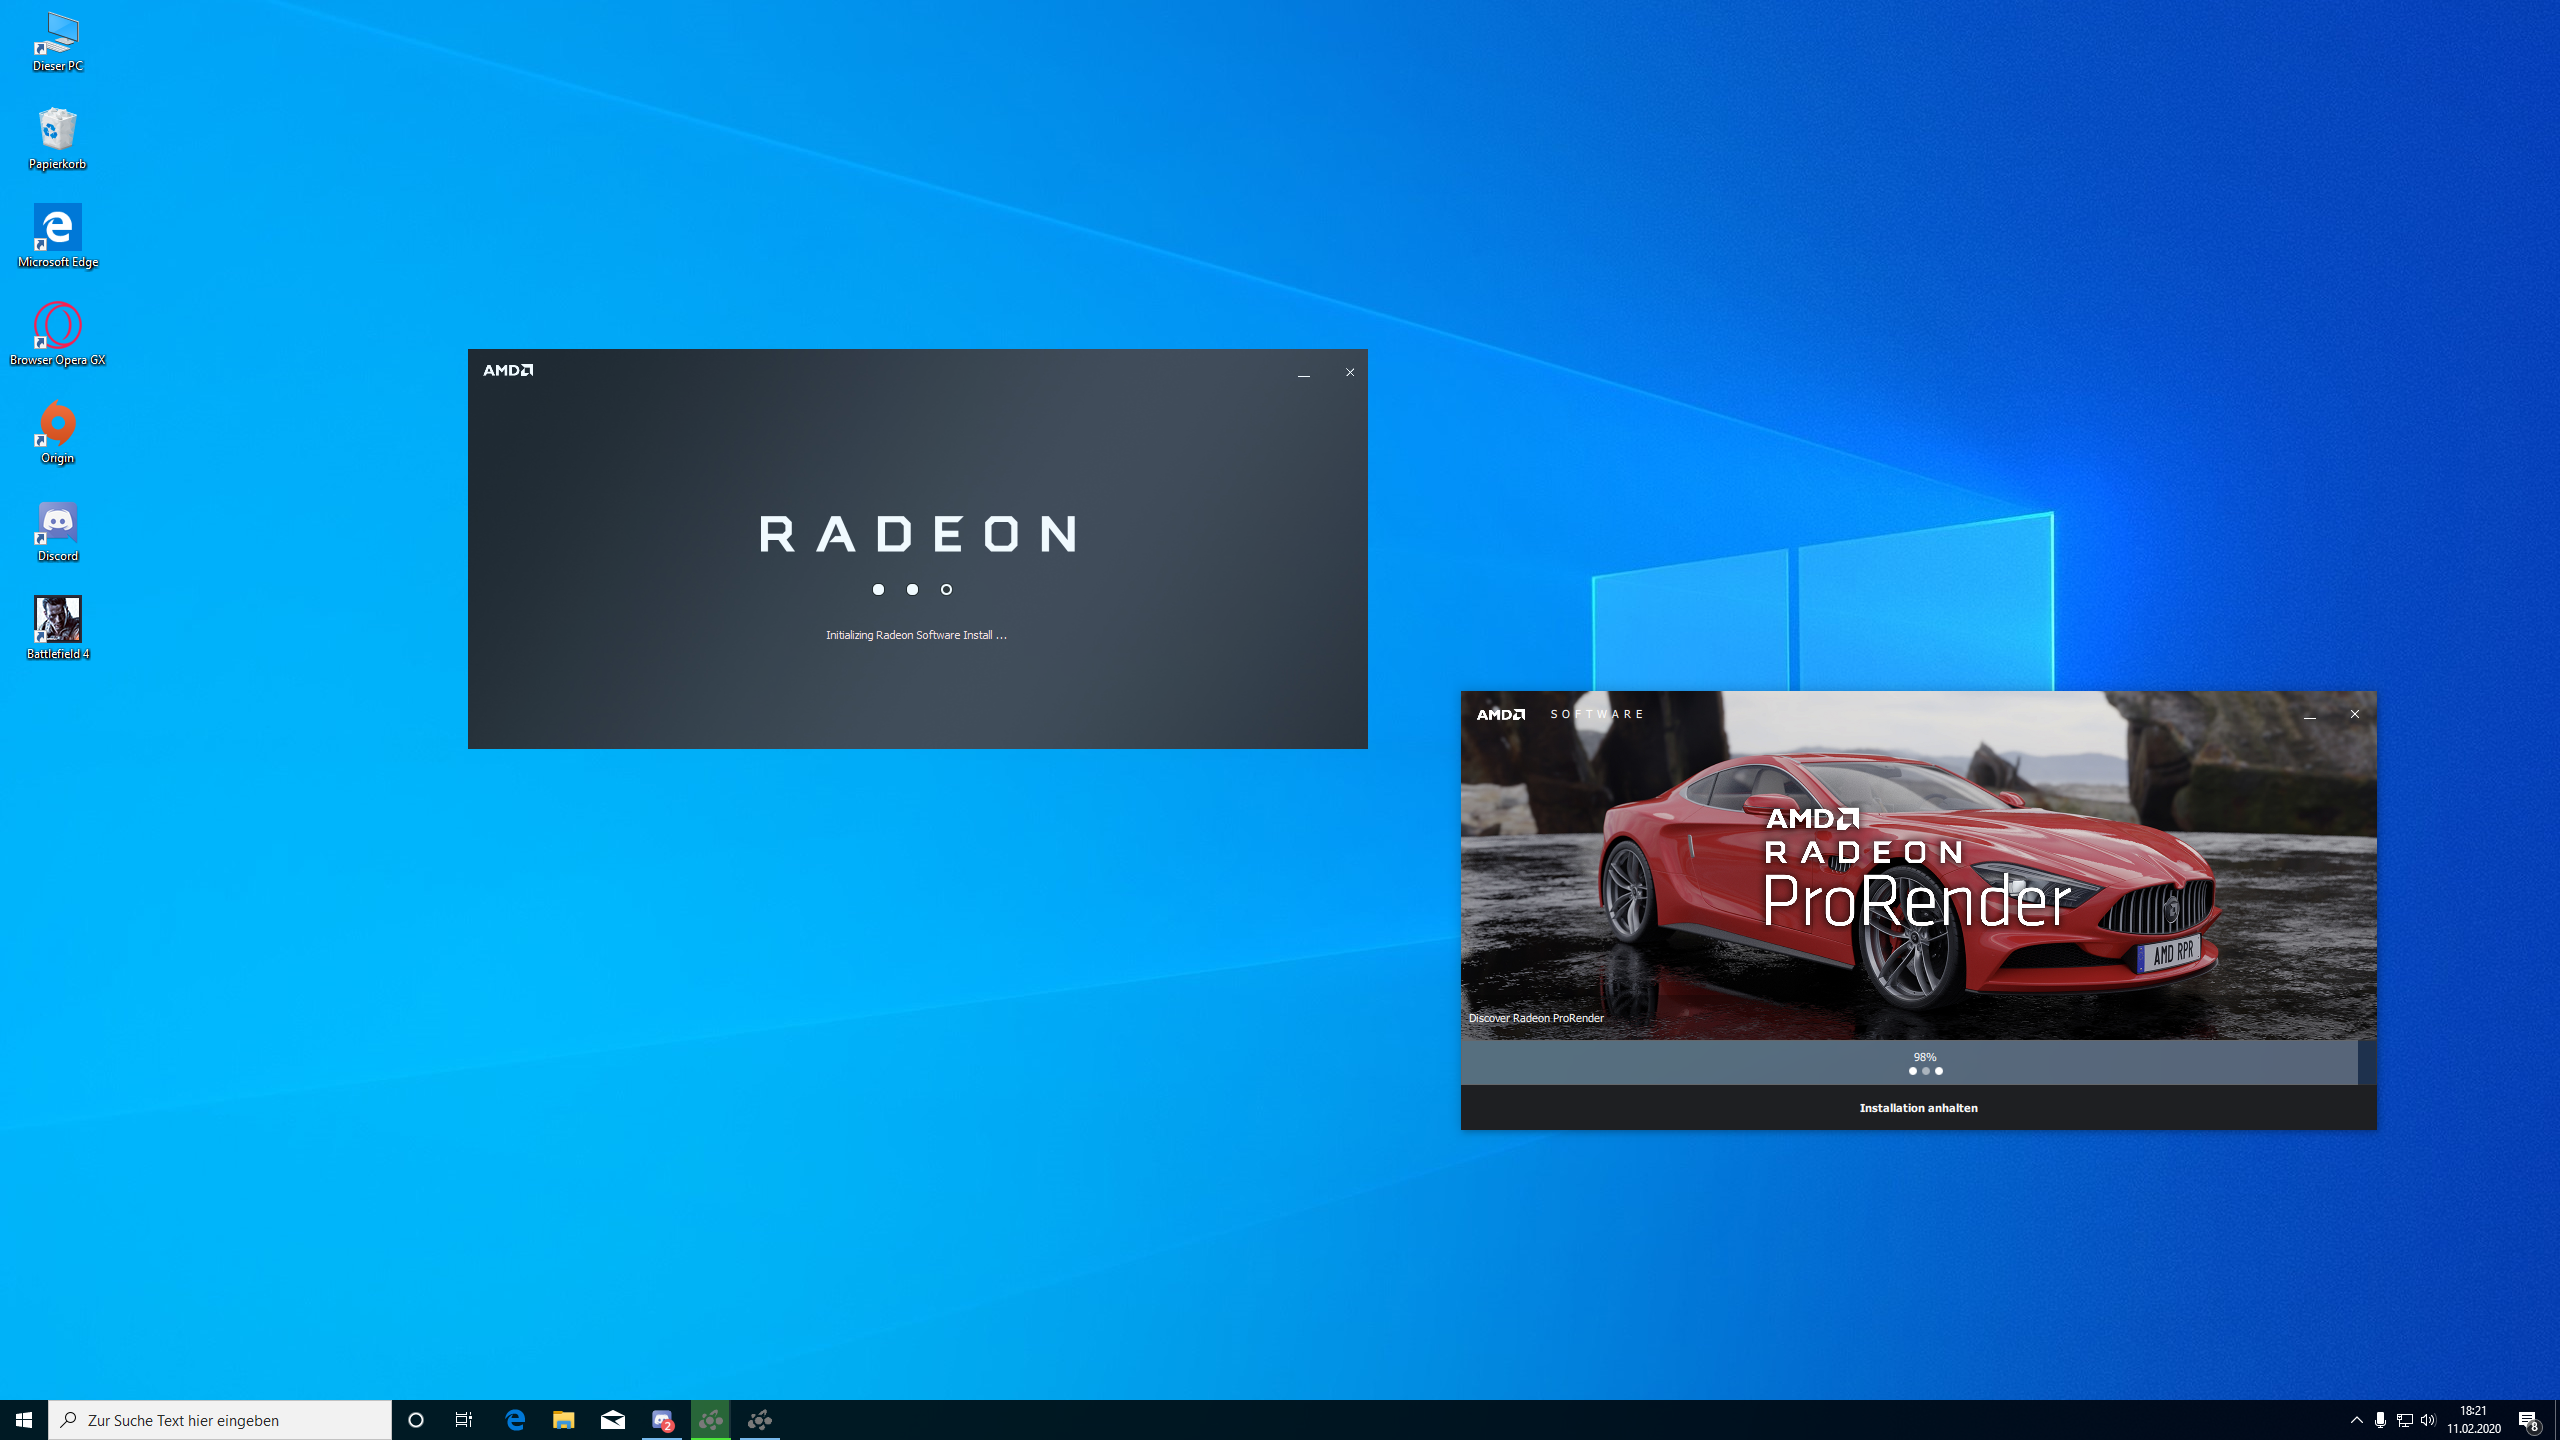Click the Show Desktop strip at taskbar end

coord(2556,1420)
